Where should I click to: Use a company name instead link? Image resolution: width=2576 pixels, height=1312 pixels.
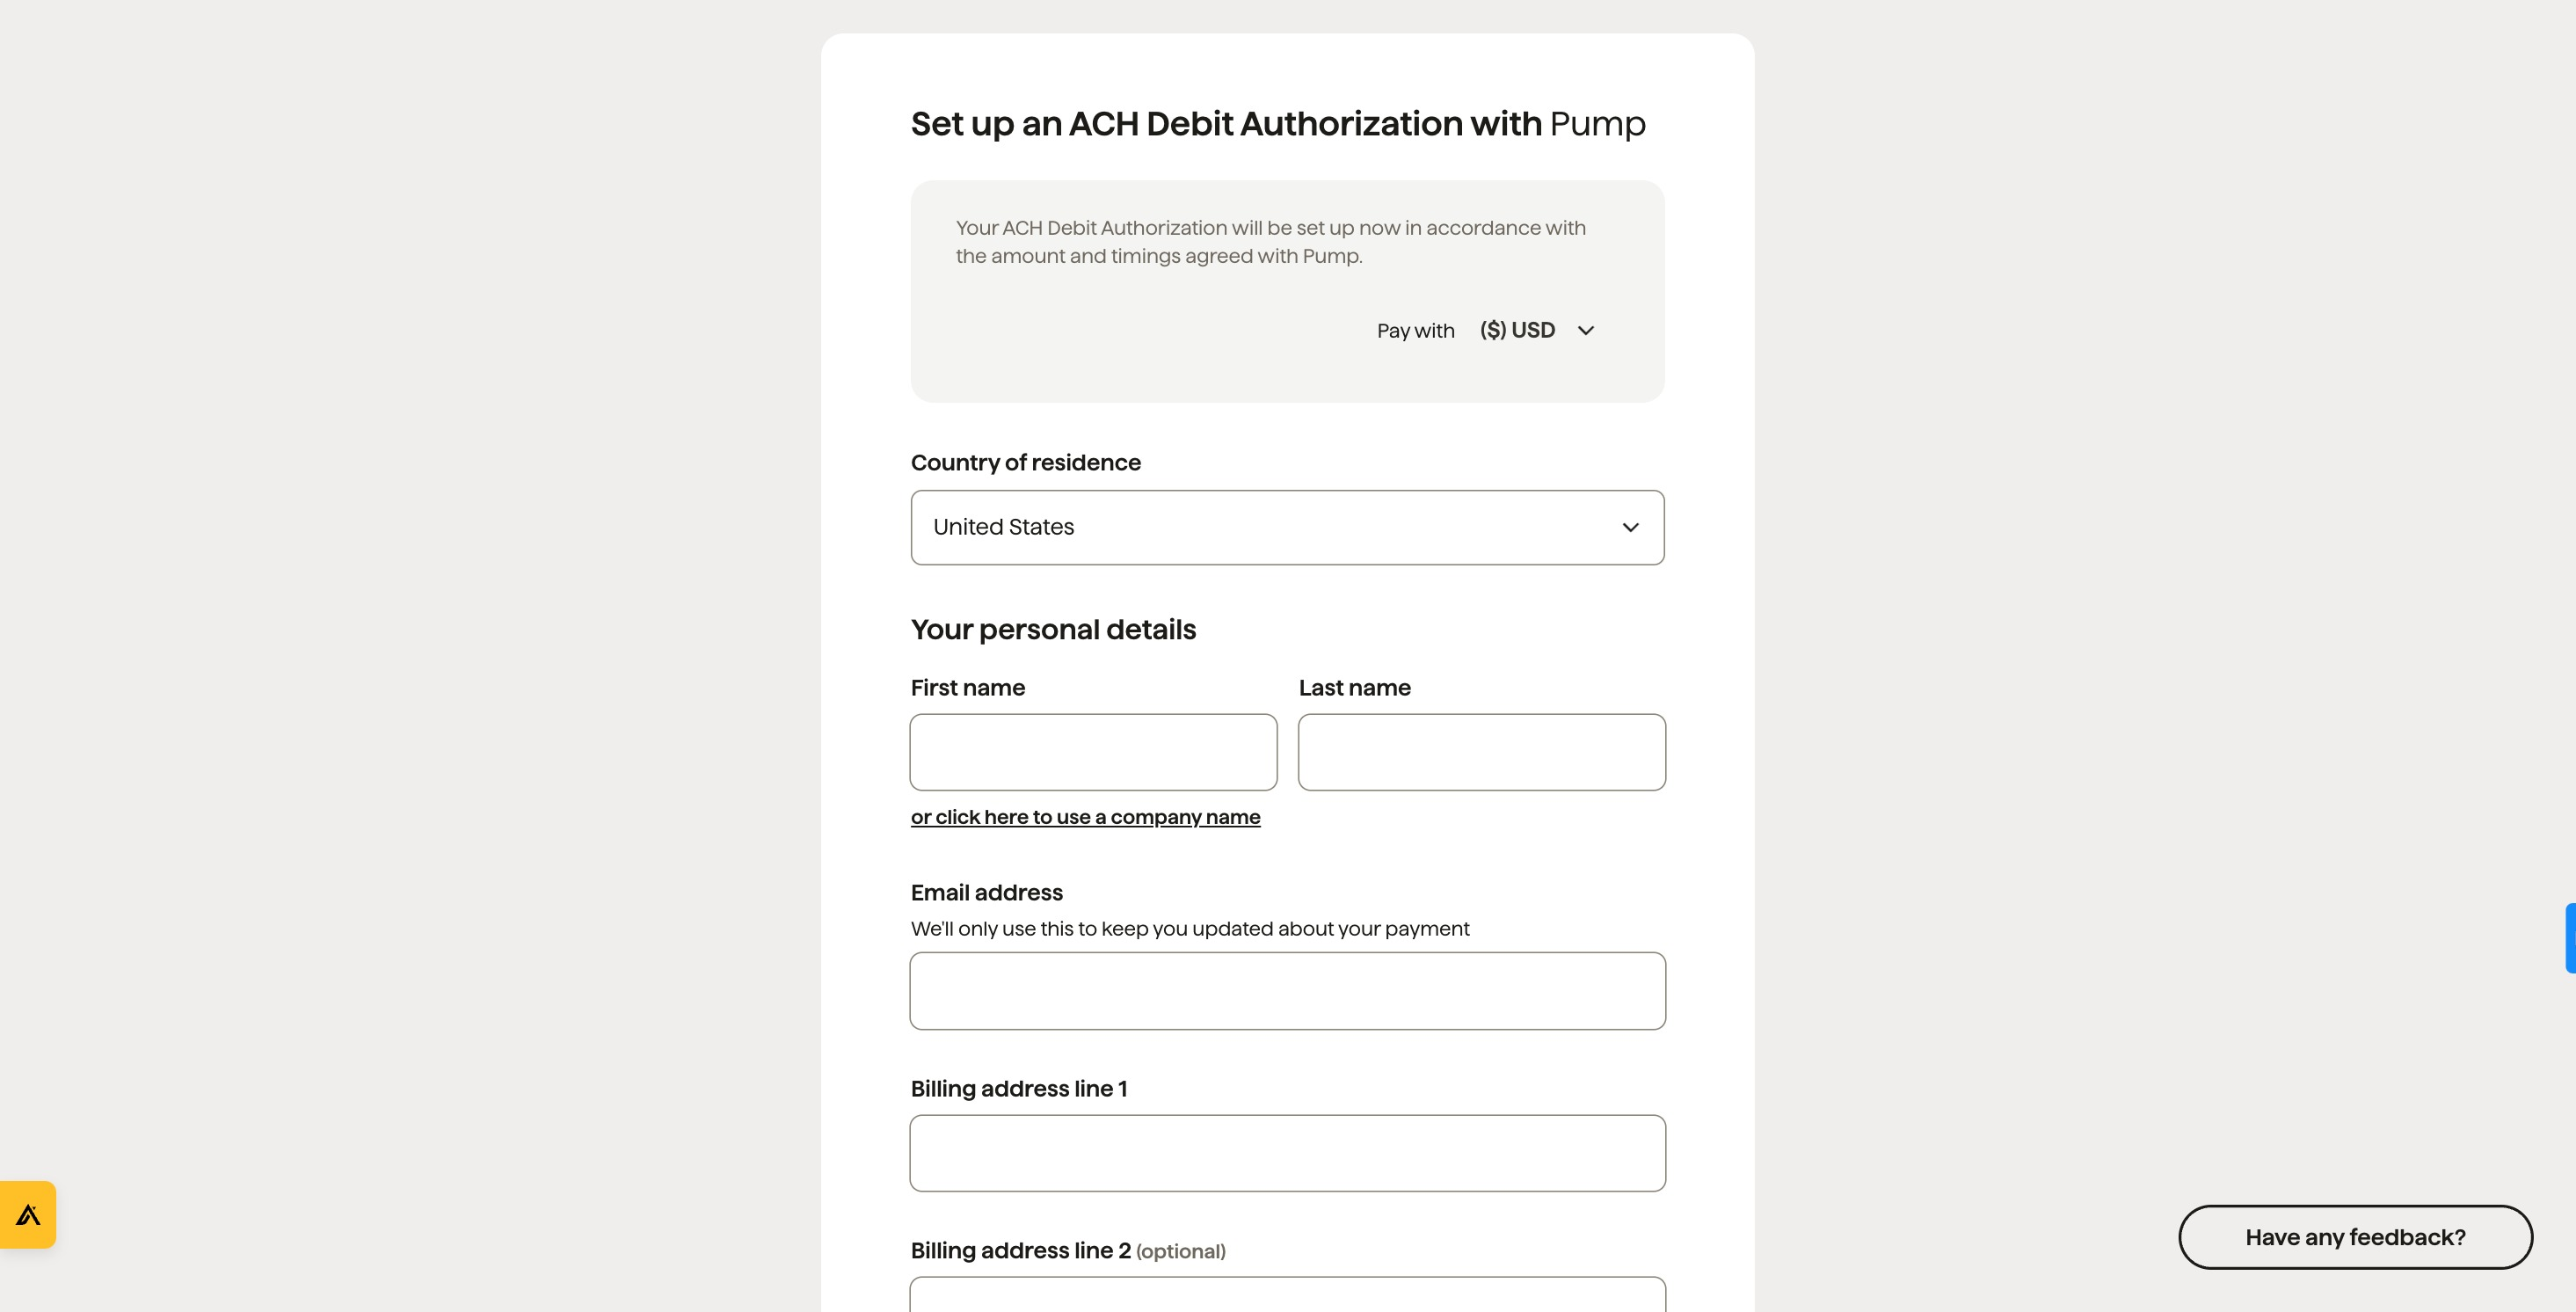1085,817
